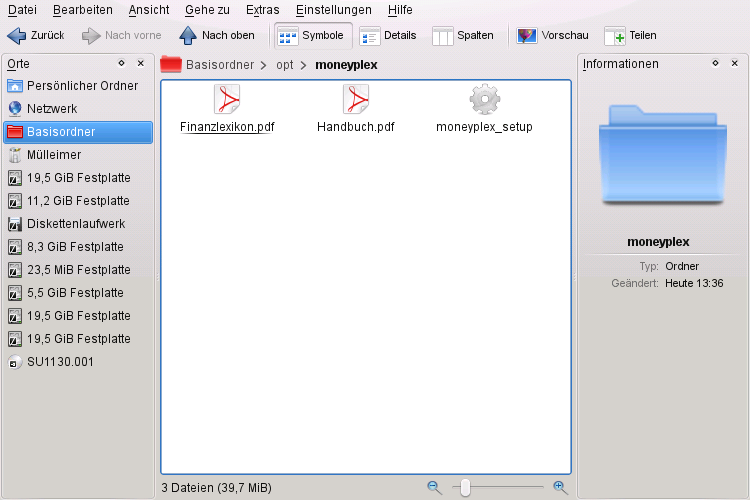Click the moneyplex folder preview image
This screenshot has width=750, height=500.
coord(662,155)
